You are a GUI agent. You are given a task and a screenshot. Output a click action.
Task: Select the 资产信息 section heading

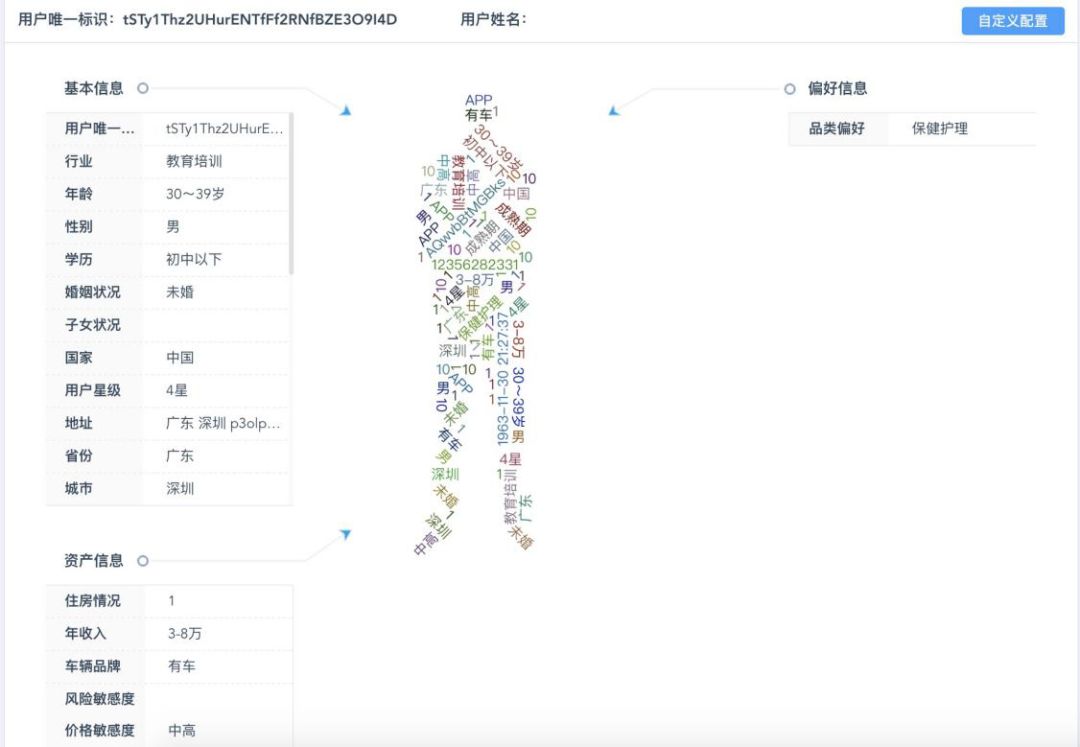tap(94, 561)
